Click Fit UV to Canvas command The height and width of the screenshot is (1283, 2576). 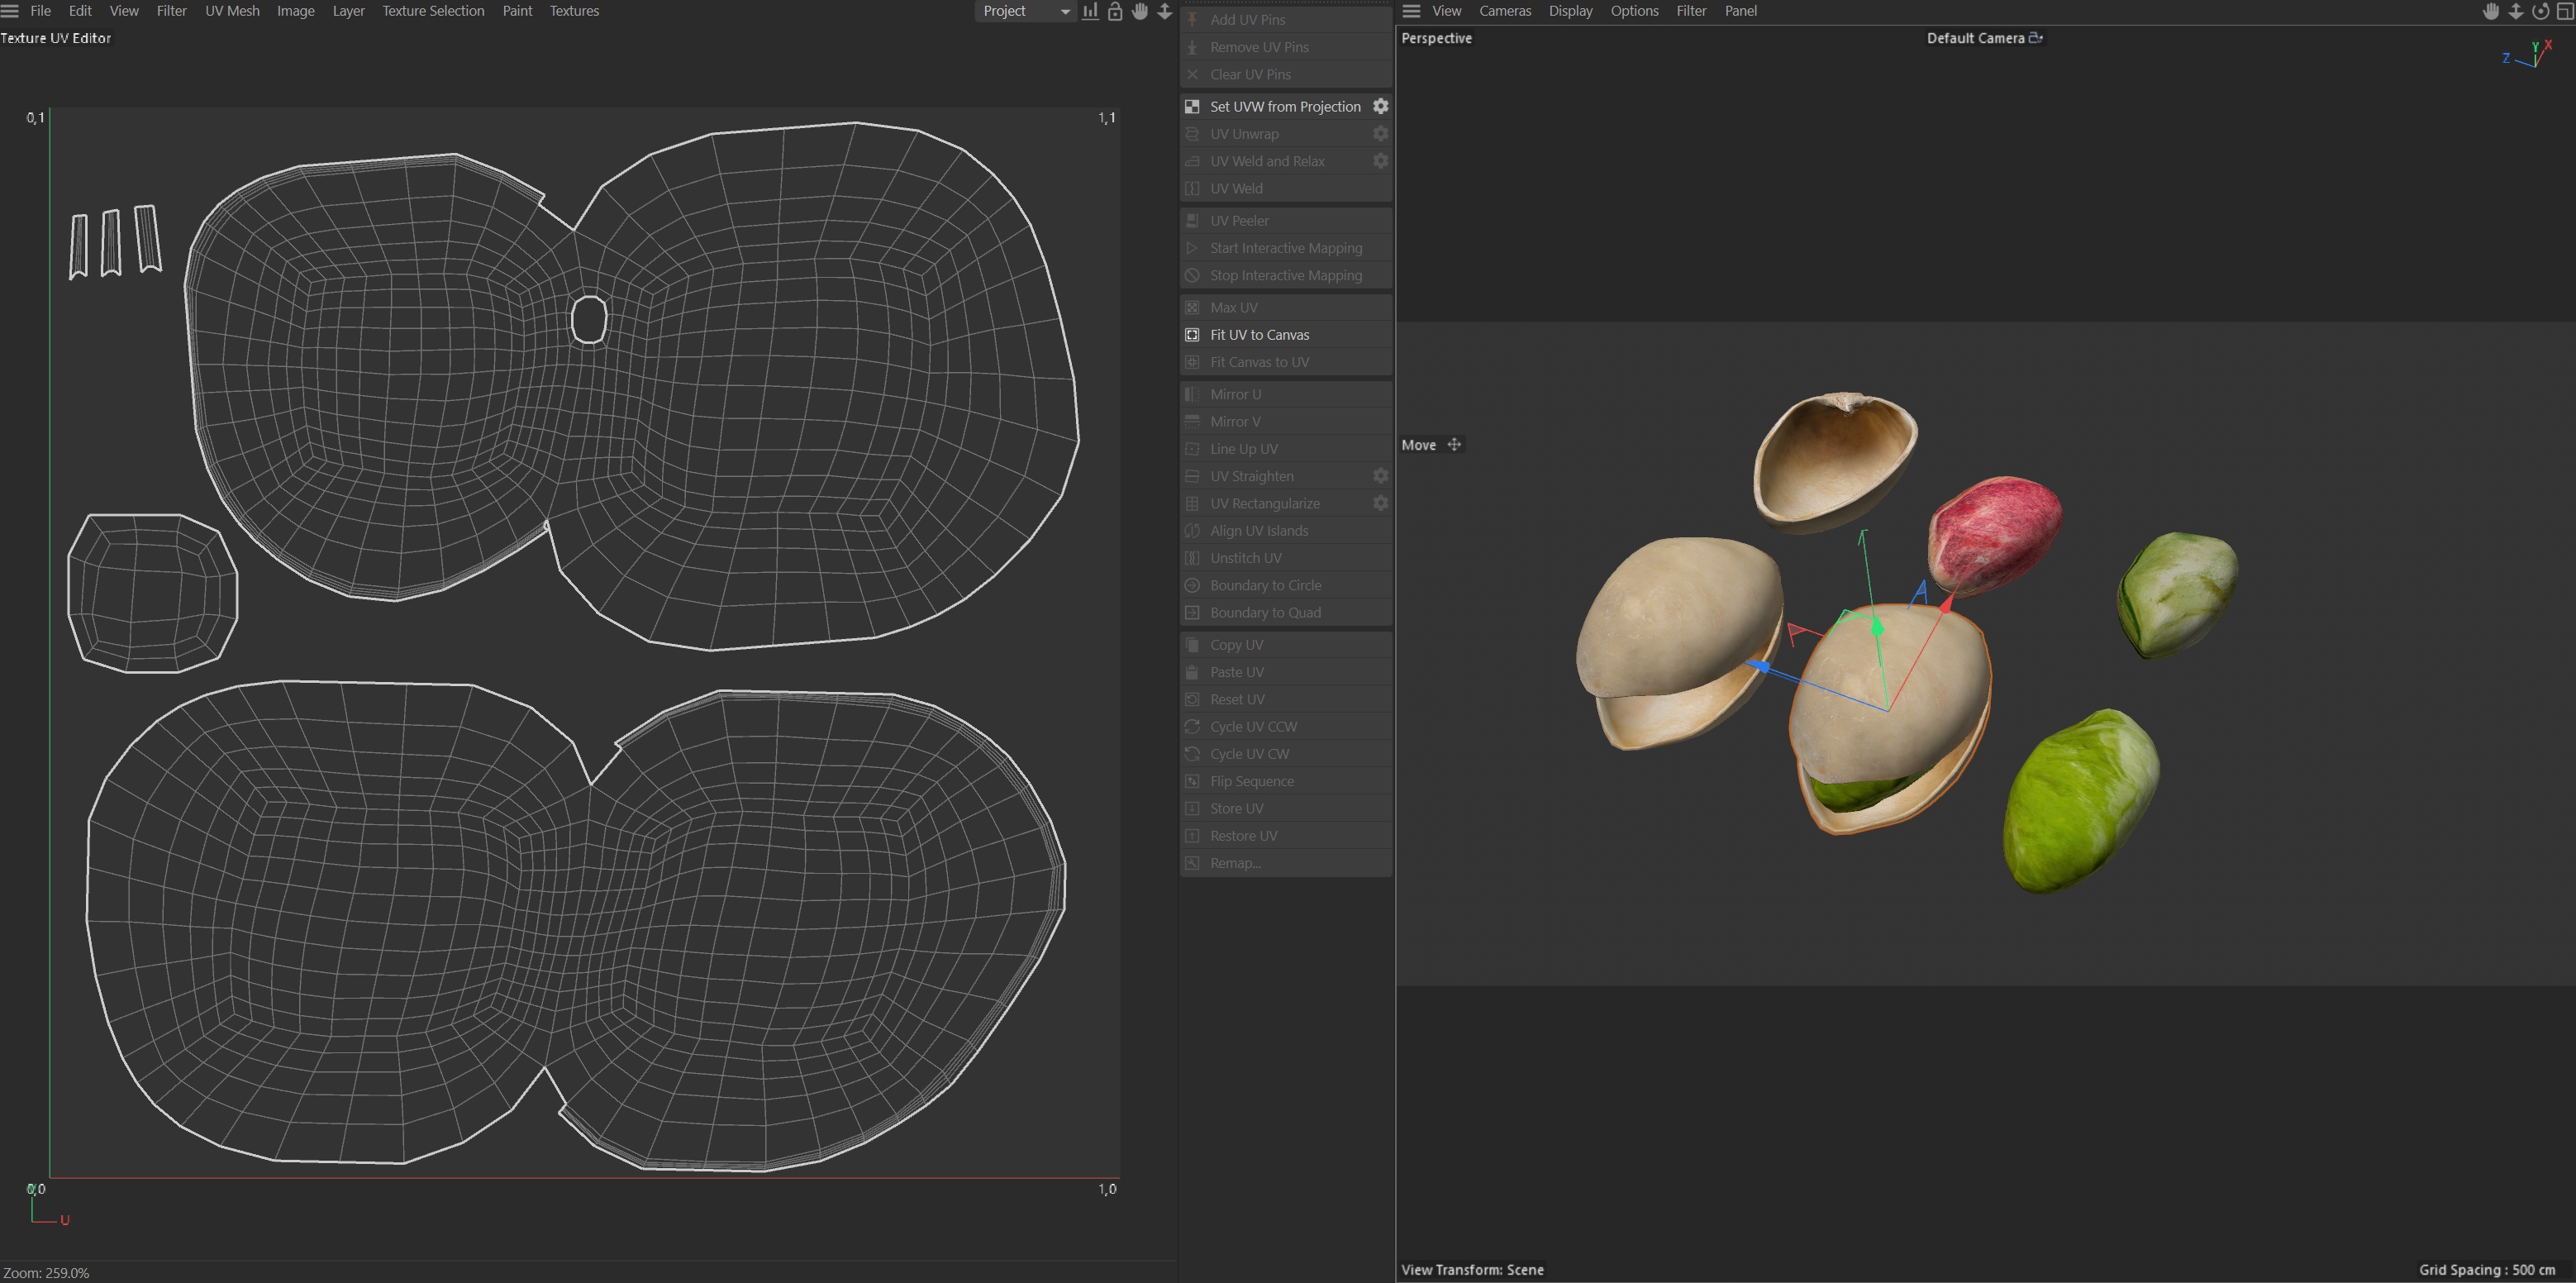pos(1259,335)
